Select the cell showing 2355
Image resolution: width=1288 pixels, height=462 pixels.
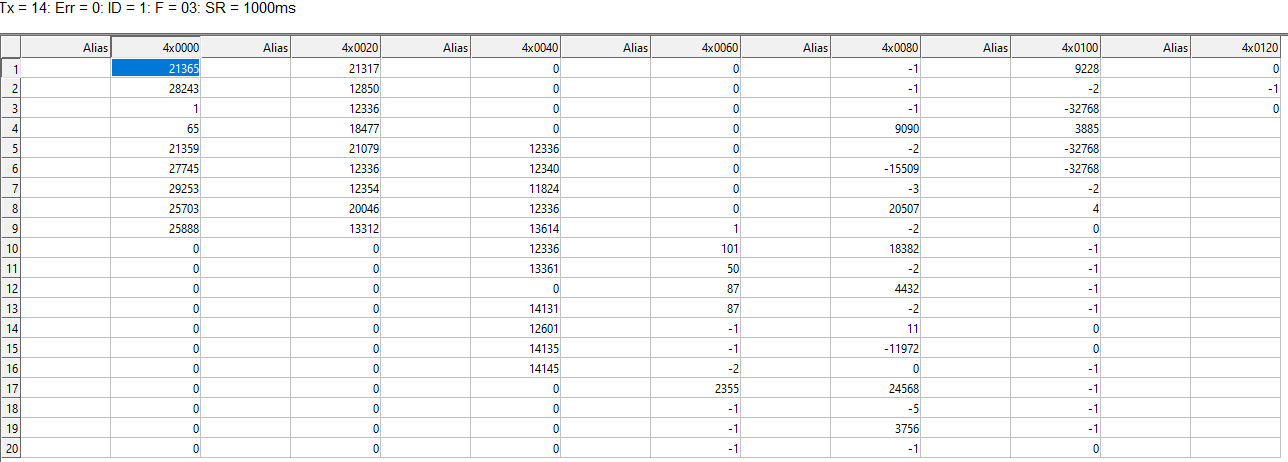[696, 388]
